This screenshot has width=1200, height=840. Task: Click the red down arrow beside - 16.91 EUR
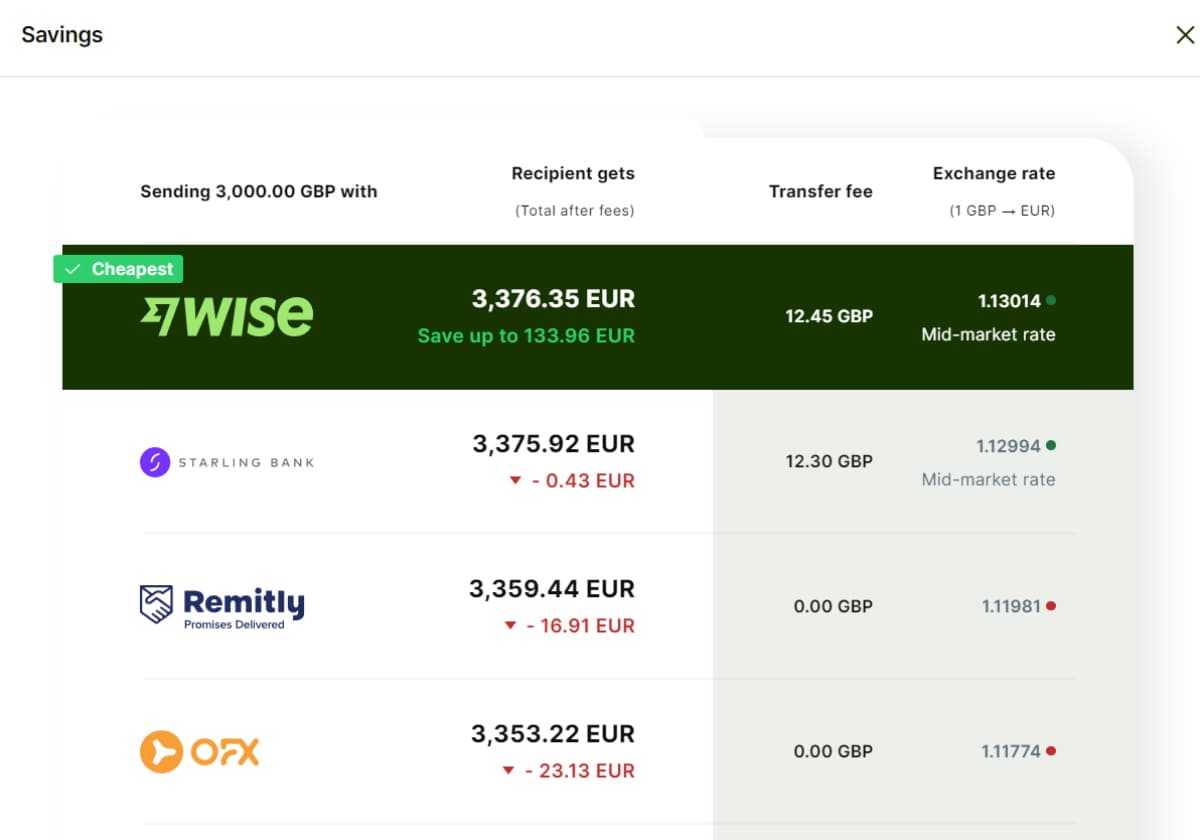[x=508, y=626]
